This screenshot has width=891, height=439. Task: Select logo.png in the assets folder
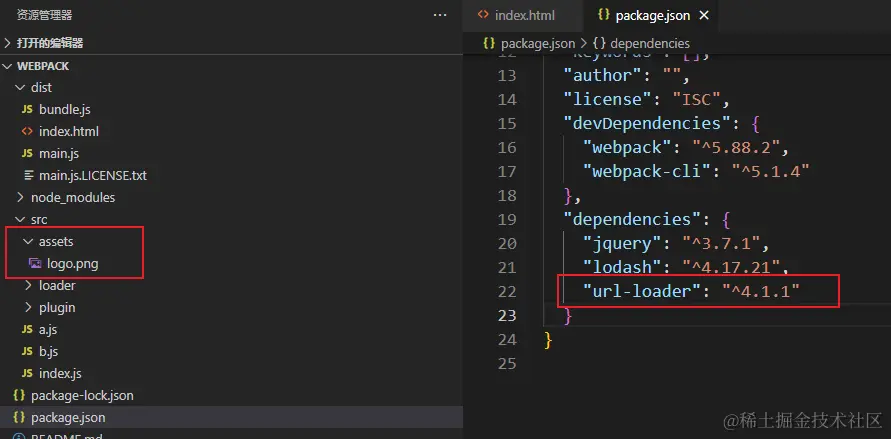pyautogui.click(x=73, y=264)
